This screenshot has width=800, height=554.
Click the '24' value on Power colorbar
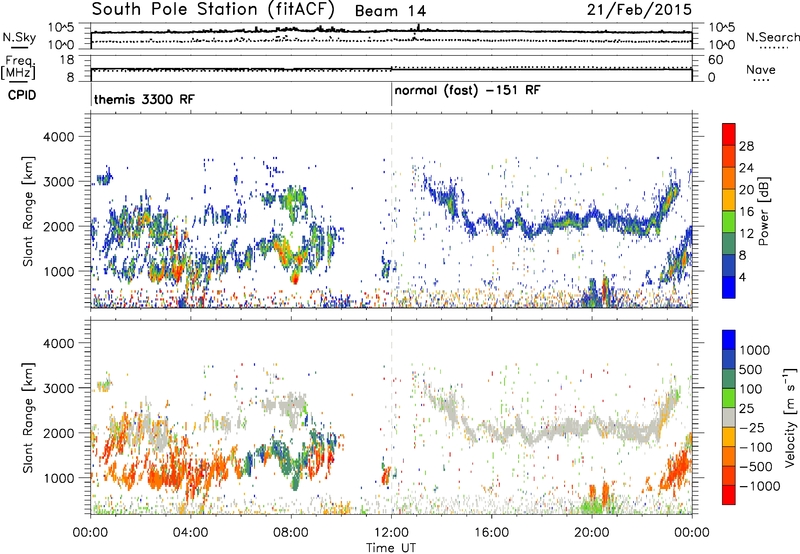point(746,168)
